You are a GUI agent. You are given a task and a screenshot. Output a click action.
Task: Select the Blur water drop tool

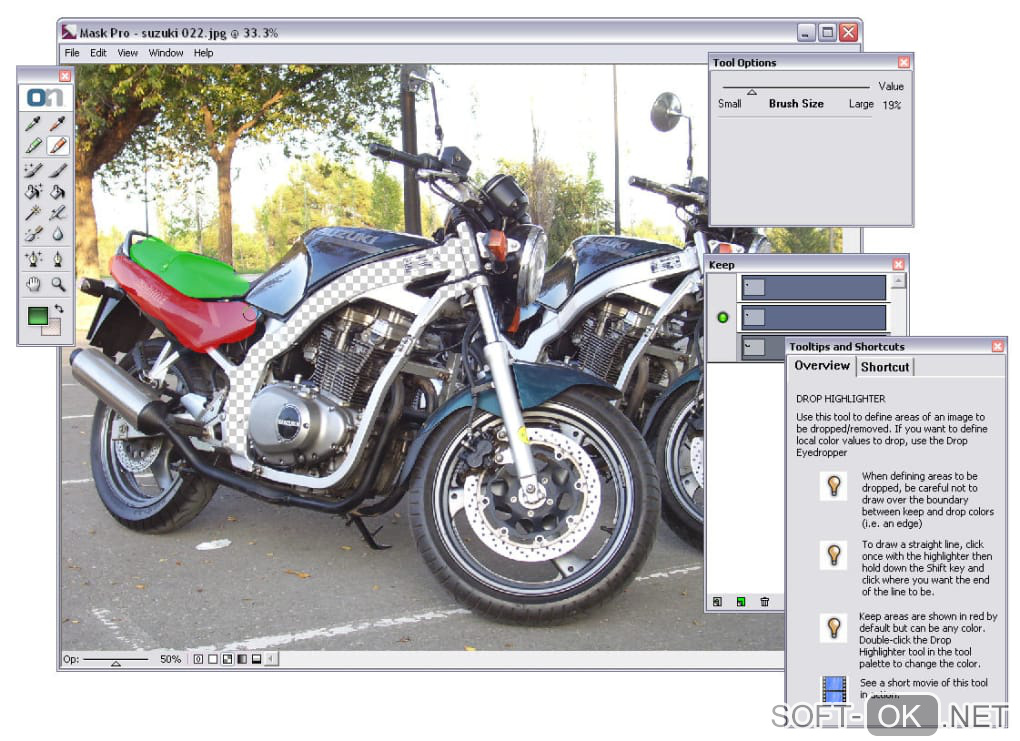click(x=57, y=234)
